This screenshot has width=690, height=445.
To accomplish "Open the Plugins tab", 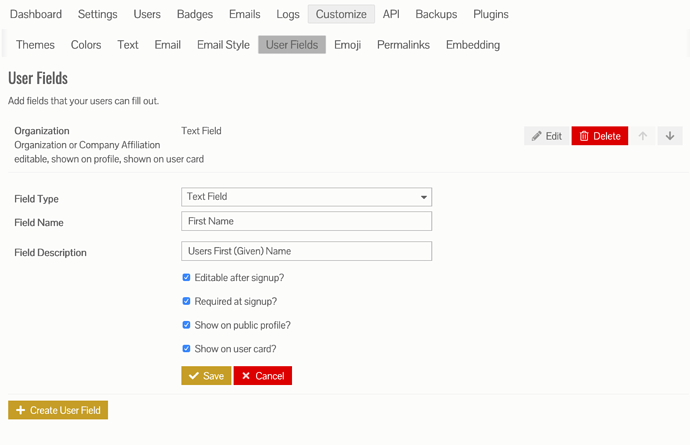I will pyautogui.click(x=491, y=14).
